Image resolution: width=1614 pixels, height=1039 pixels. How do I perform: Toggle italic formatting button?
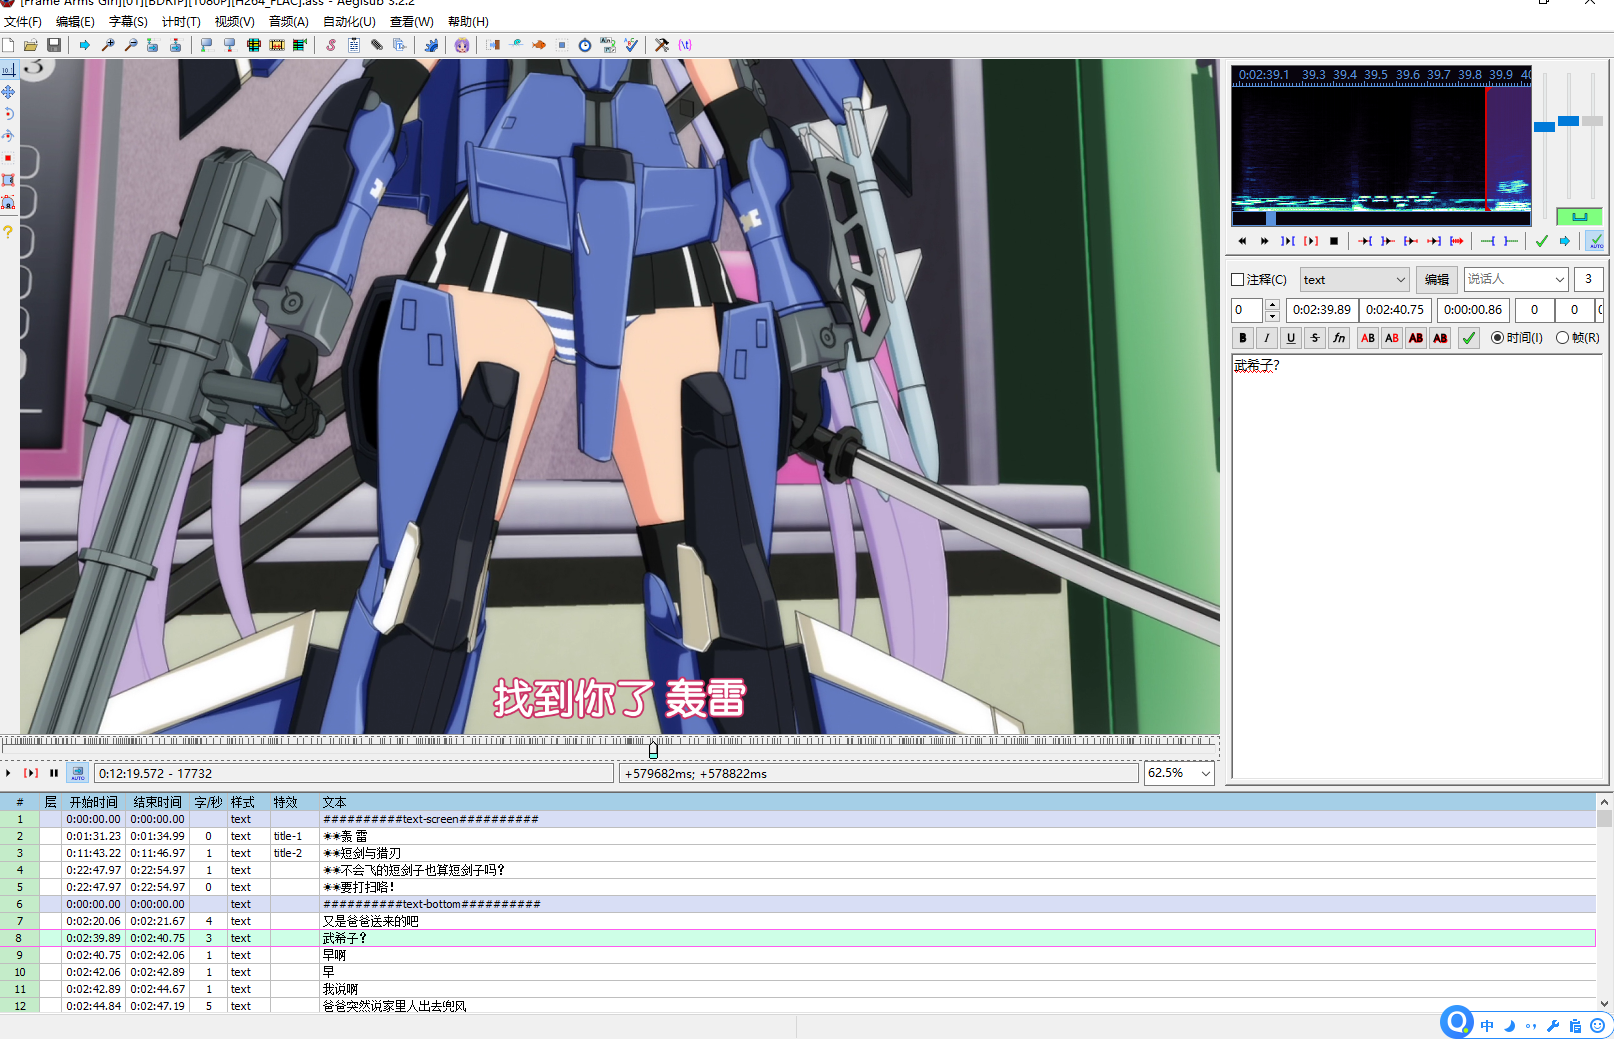tap(1267, 338)
